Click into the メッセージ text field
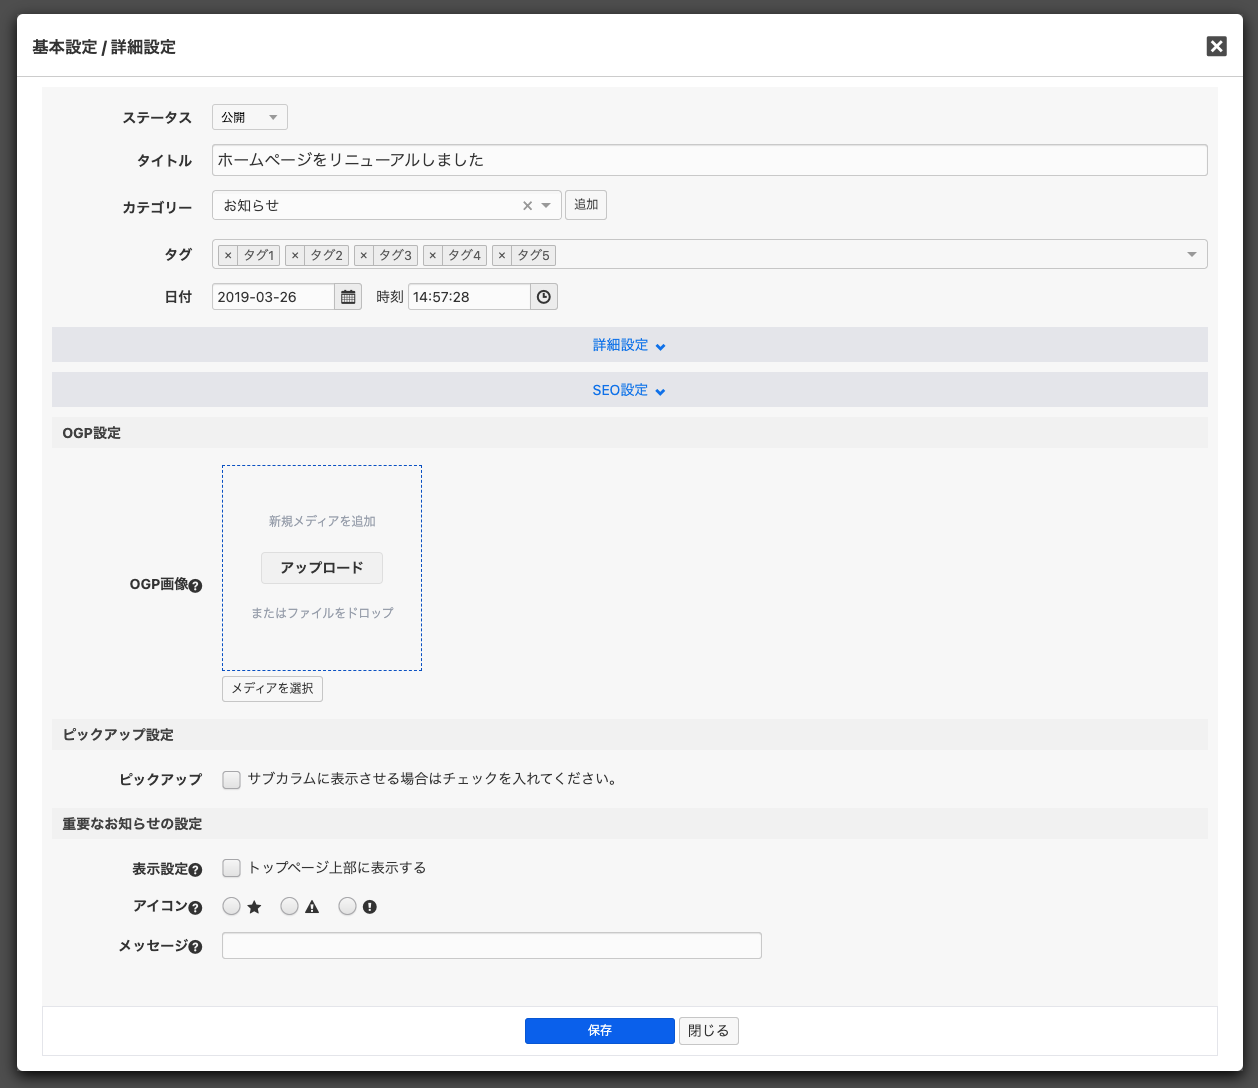 coord(492,946)
